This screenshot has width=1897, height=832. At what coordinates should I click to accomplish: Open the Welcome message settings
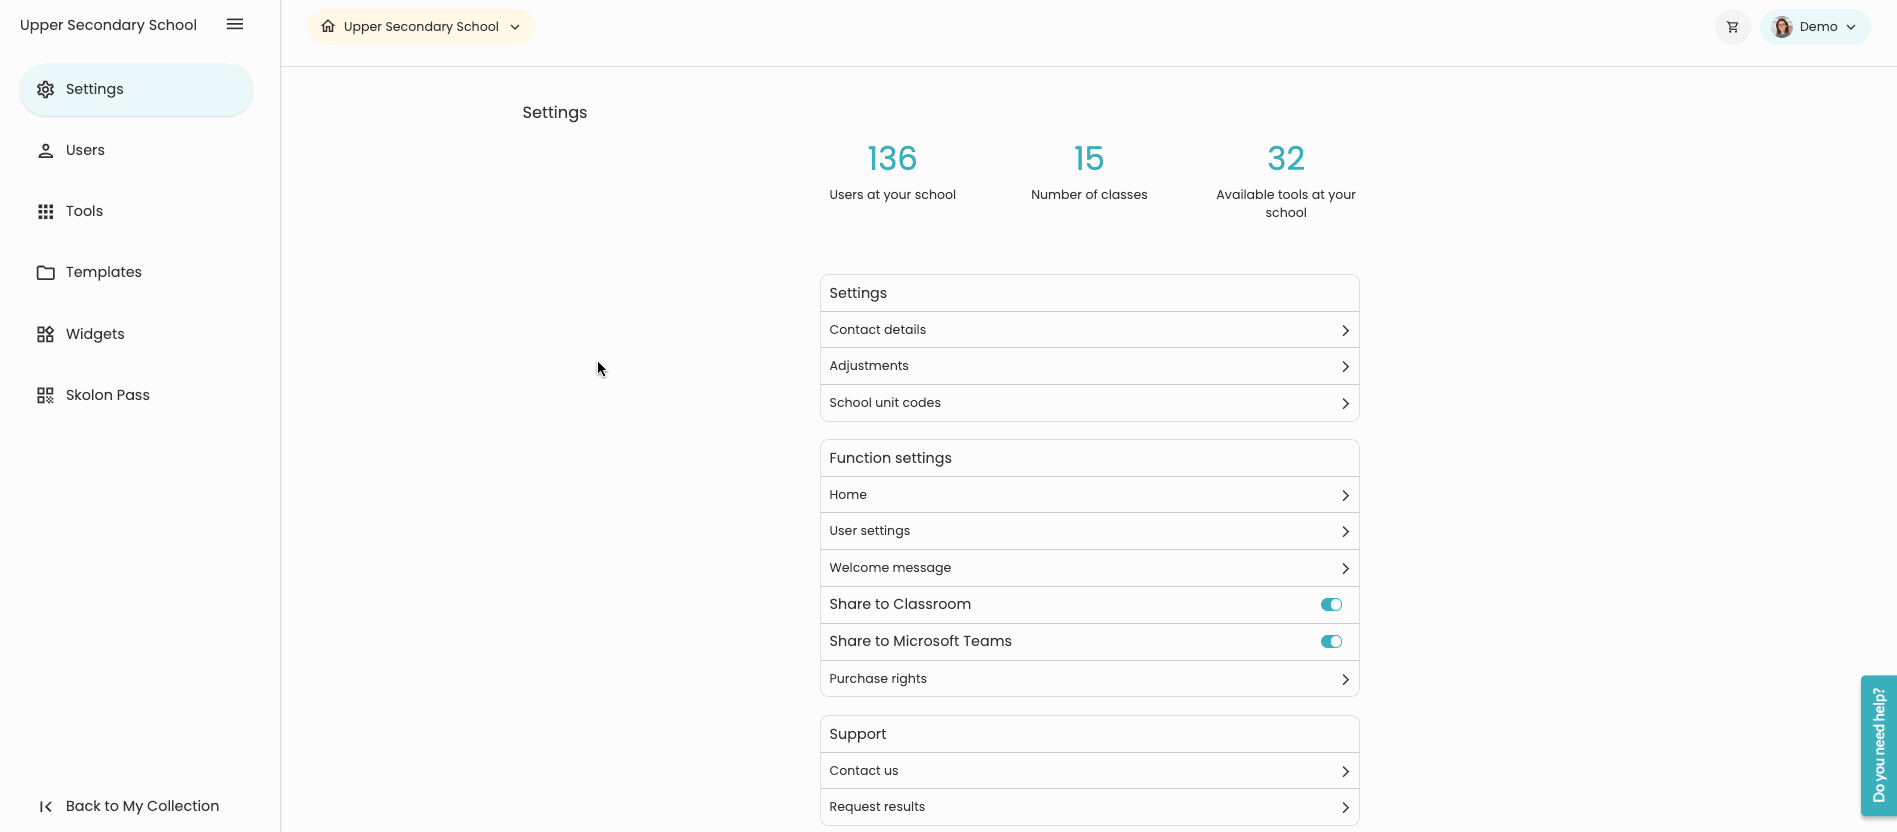pyautogui.click(x=1089, y=568)
